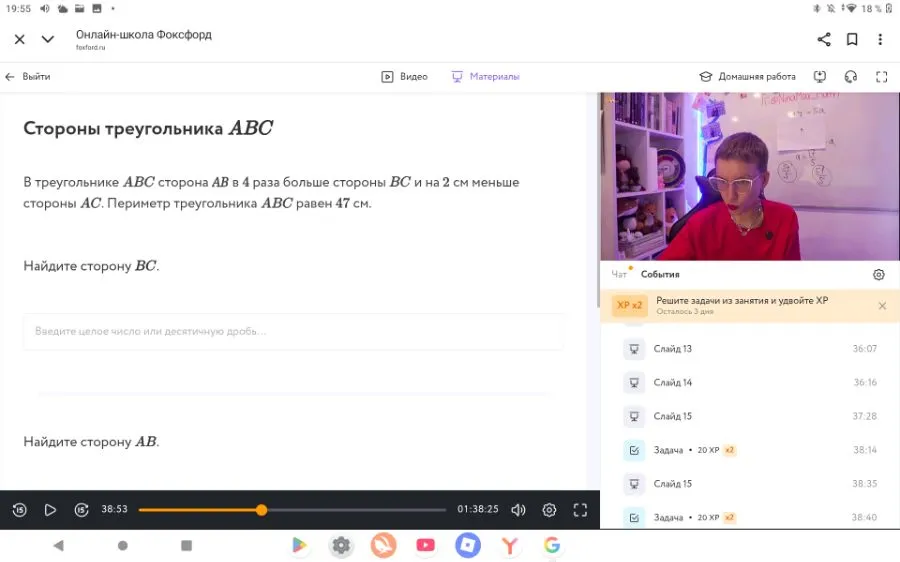The image size is (900, 562).
Task: Open Домашняя работа
Action: pyautogui.click(x=747, y=76)
